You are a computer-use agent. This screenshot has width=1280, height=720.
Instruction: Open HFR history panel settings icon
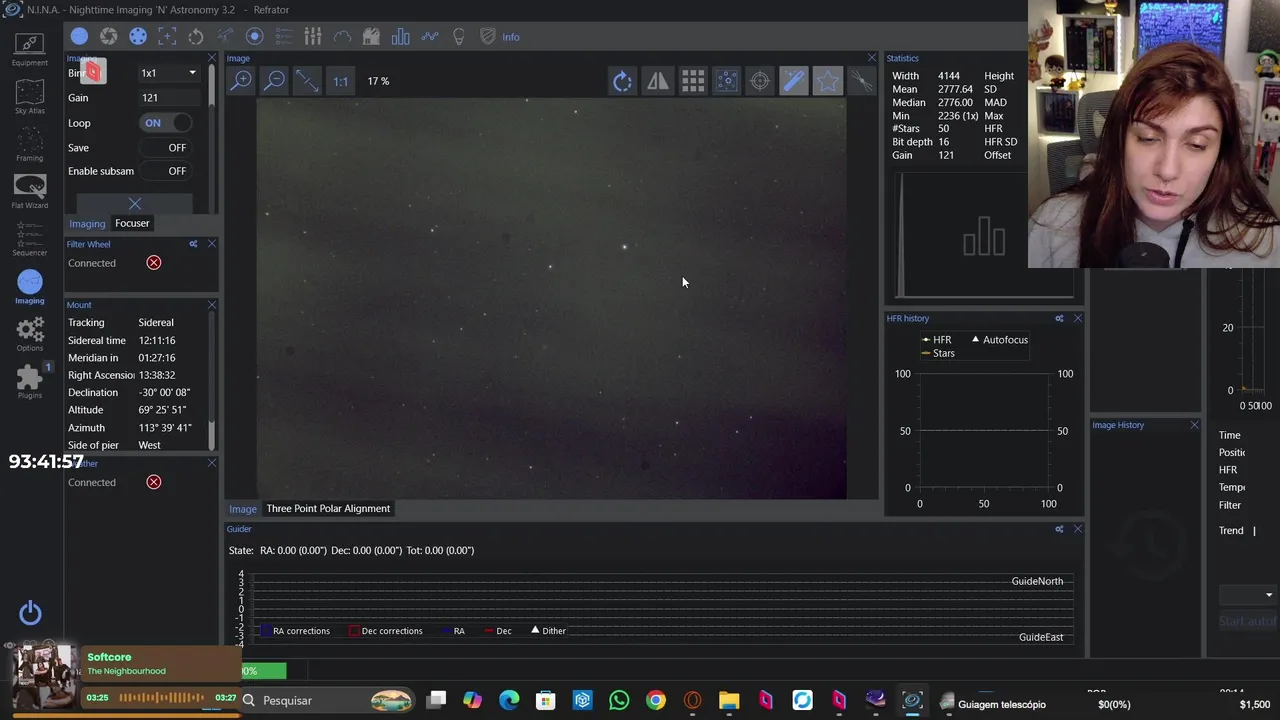tap(1059, 319)
